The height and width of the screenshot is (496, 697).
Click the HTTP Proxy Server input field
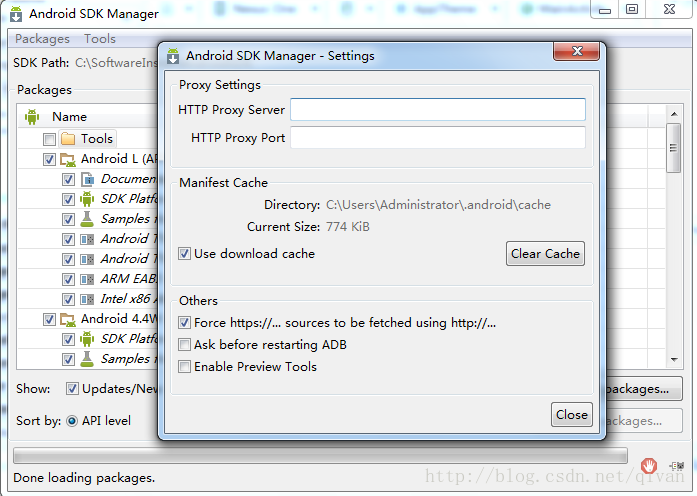(x=438, y=110)
